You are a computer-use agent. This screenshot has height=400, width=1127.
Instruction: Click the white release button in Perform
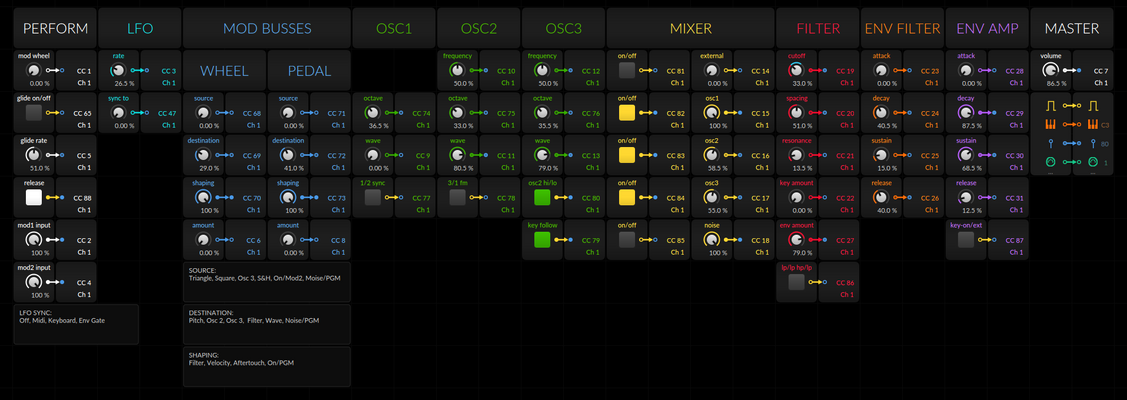[x=34, y=197]
